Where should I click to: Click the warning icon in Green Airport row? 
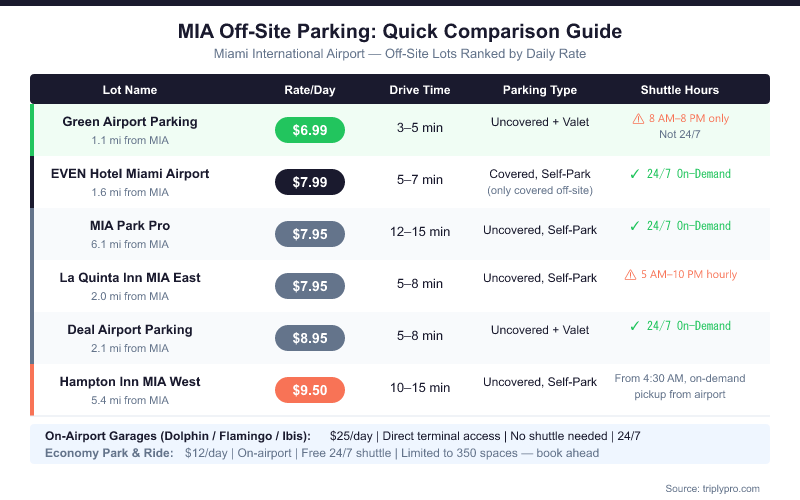(x=637, y=118)
